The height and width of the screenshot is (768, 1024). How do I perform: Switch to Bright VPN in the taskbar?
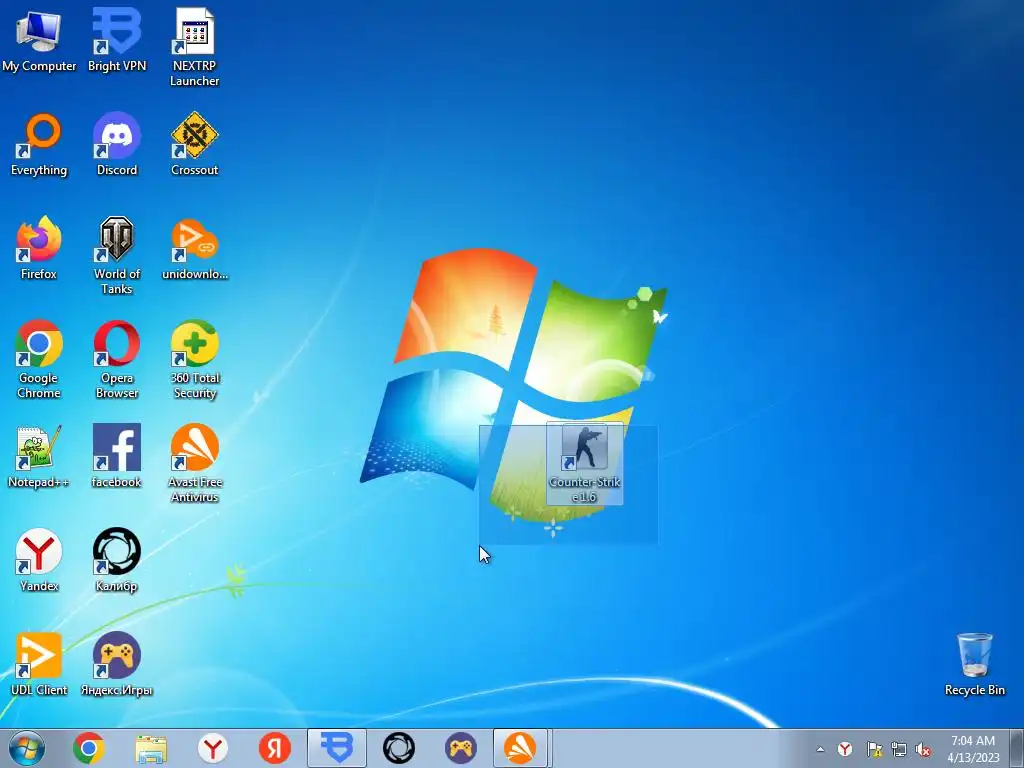[x=337, y=748]
